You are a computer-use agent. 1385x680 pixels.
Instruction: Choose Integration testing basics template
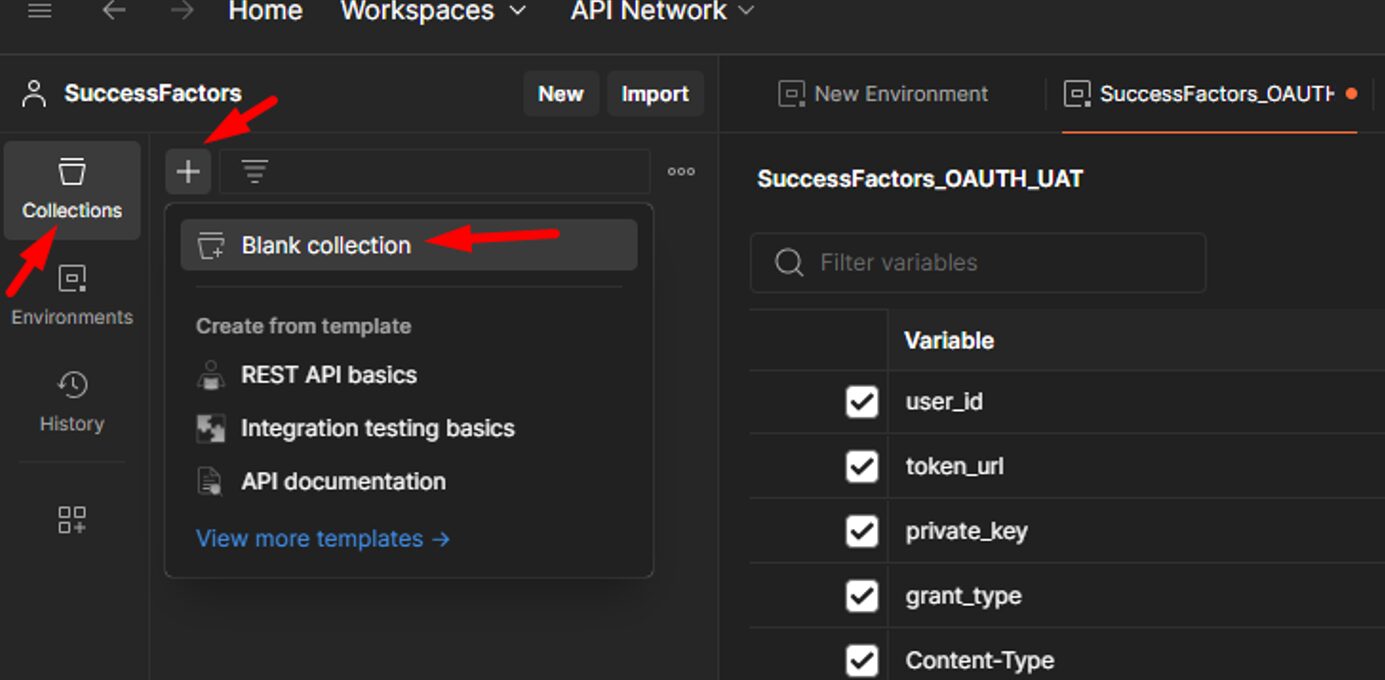click(409, 428)
